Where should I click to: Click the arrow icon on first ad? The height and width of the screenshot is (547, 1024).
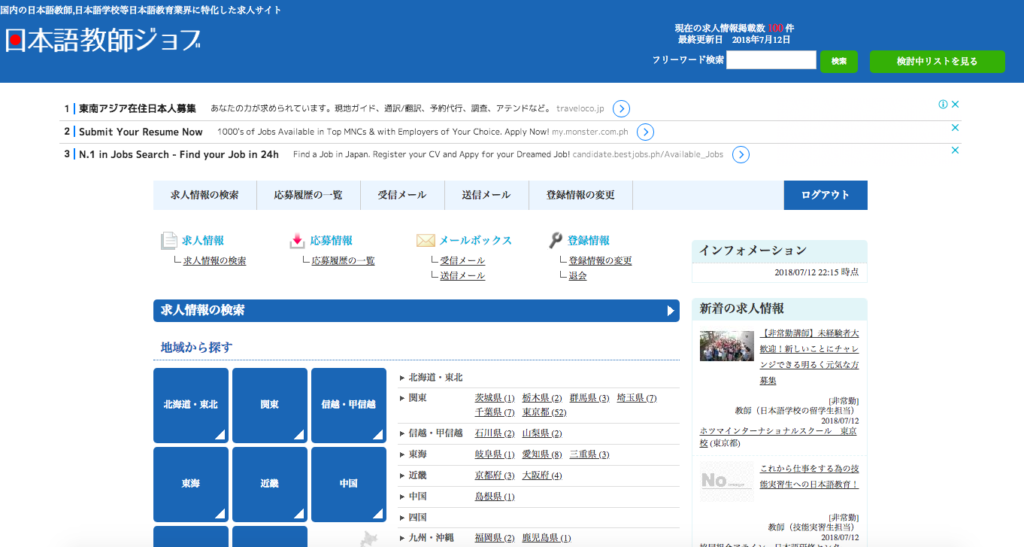621,108
